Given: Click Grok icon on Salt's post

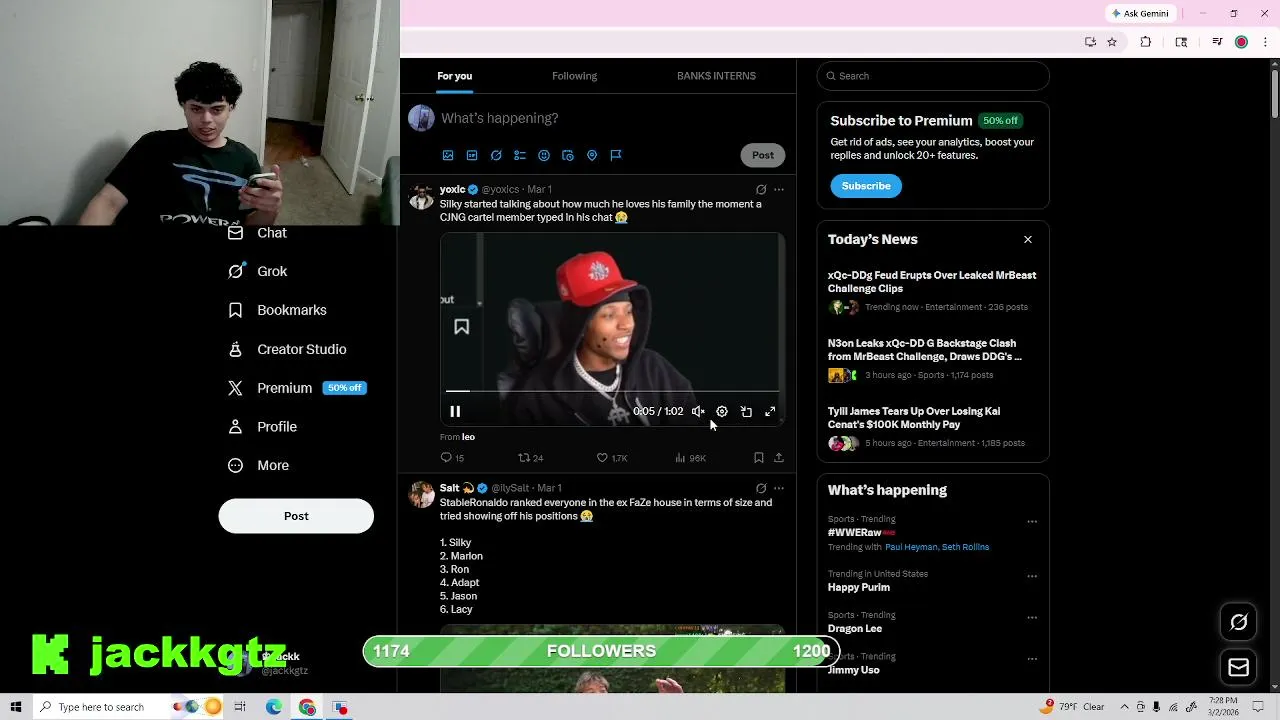Looking at the screenshot, I should click(x=761, y=488).
